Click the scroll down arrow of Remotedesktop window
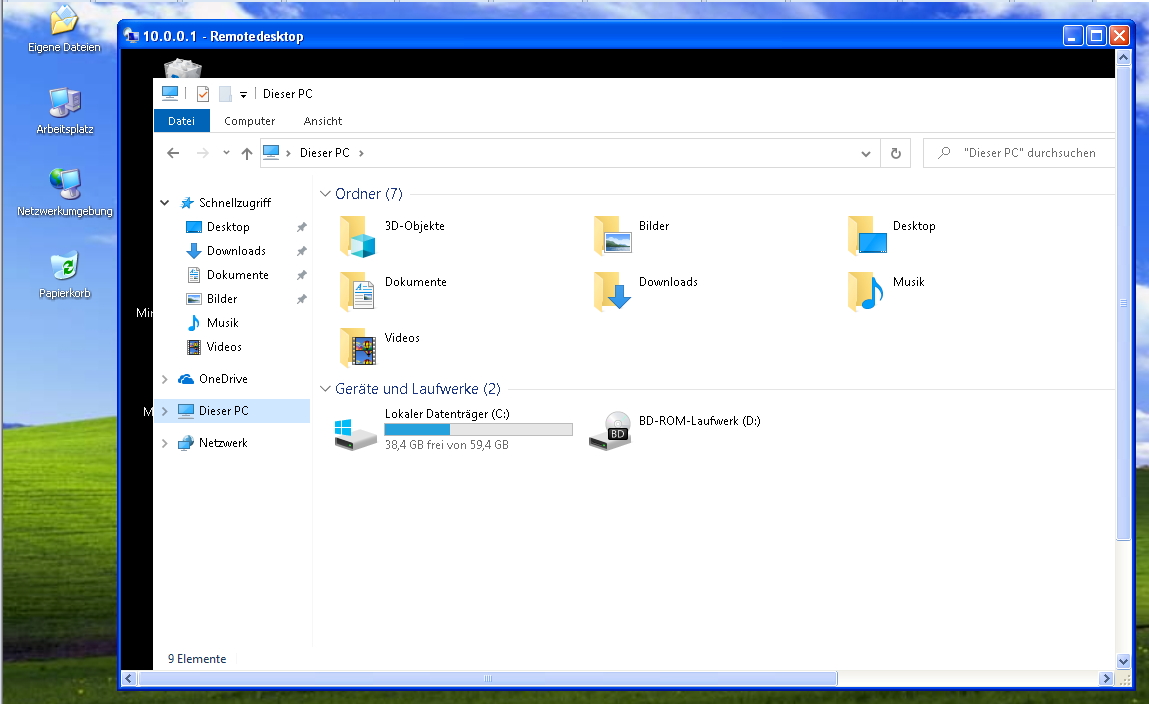The height and width of the screenshot is (704, 1149). tap(1123, 662)
